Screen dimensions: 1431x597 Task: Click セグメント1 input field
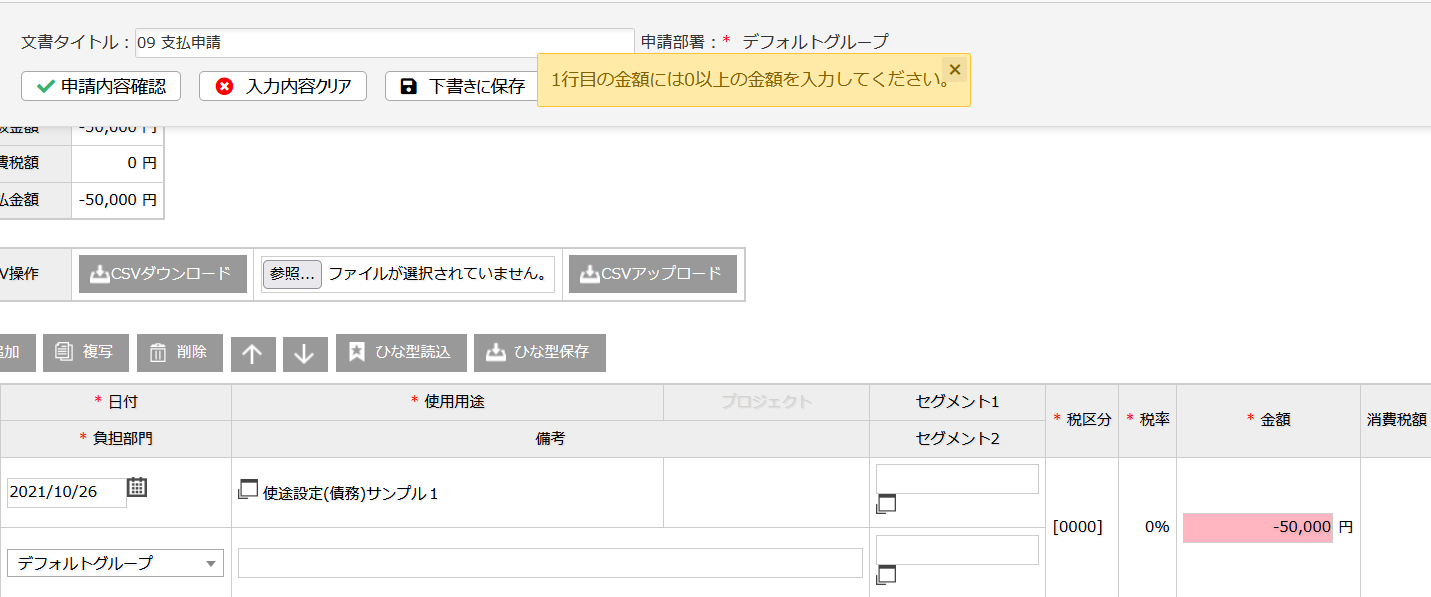(x=957, y=479)
